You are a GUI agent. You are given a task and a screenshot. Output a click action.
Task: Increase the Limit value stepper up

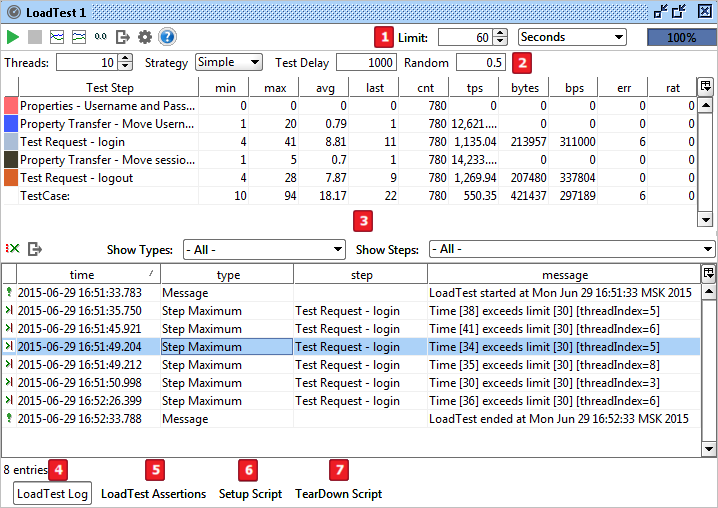tap(501, 33)
